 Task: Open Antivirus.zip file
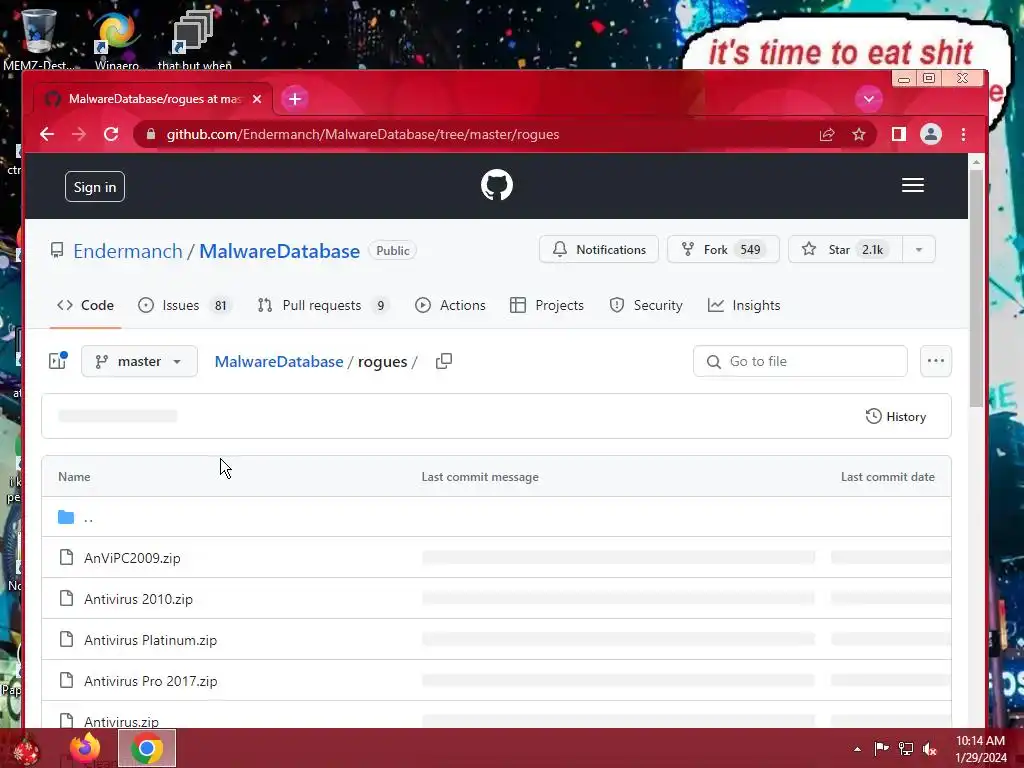[121, 722]
